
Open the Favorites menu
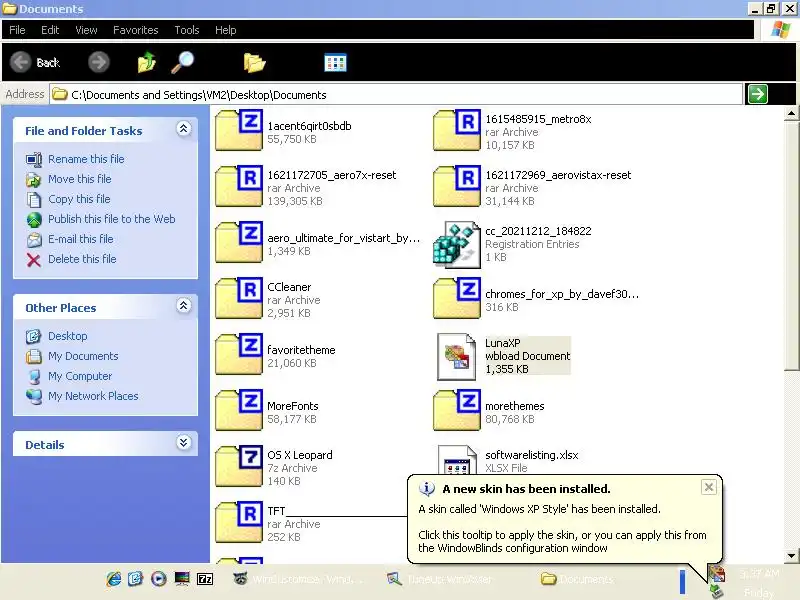(x=136, y=30)
